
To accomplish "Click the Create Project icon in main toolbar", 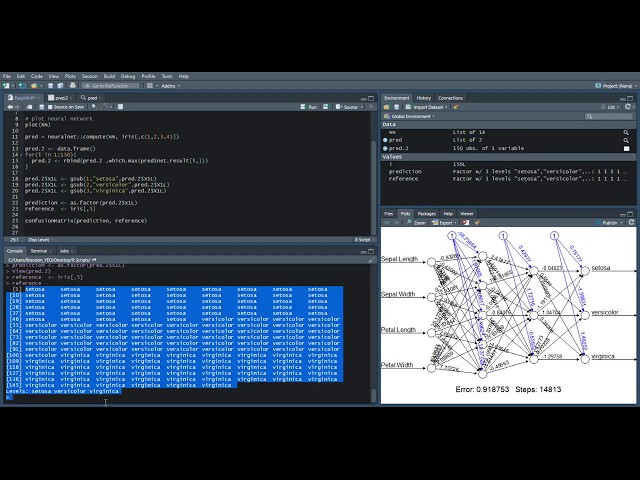I will pos(22,86).
